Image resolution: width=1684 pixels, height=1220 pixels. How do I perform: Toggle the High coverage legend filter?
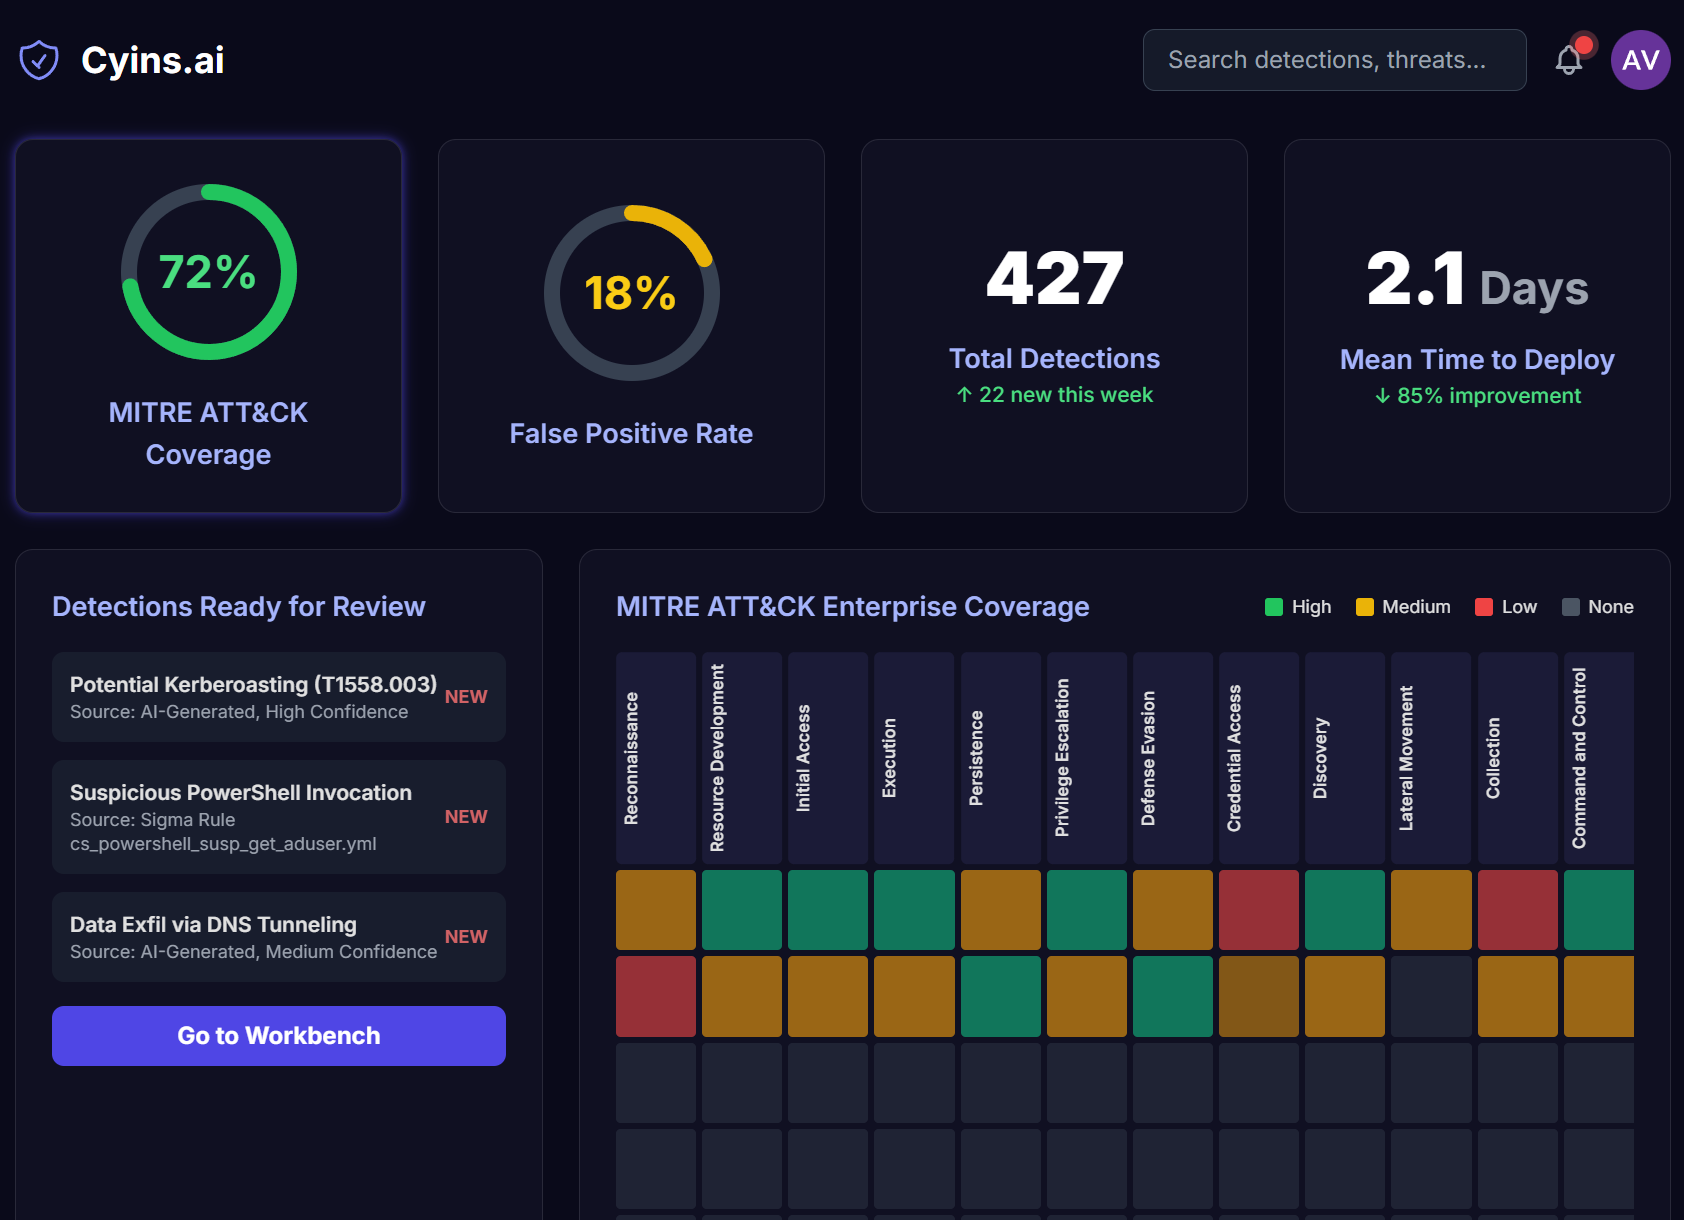[1297, 606]
